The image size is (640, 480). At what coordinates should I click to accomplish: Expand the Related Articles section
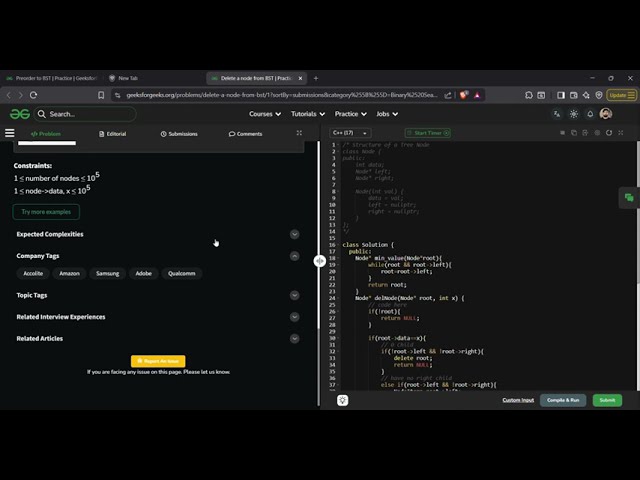[x=294, y=338]
